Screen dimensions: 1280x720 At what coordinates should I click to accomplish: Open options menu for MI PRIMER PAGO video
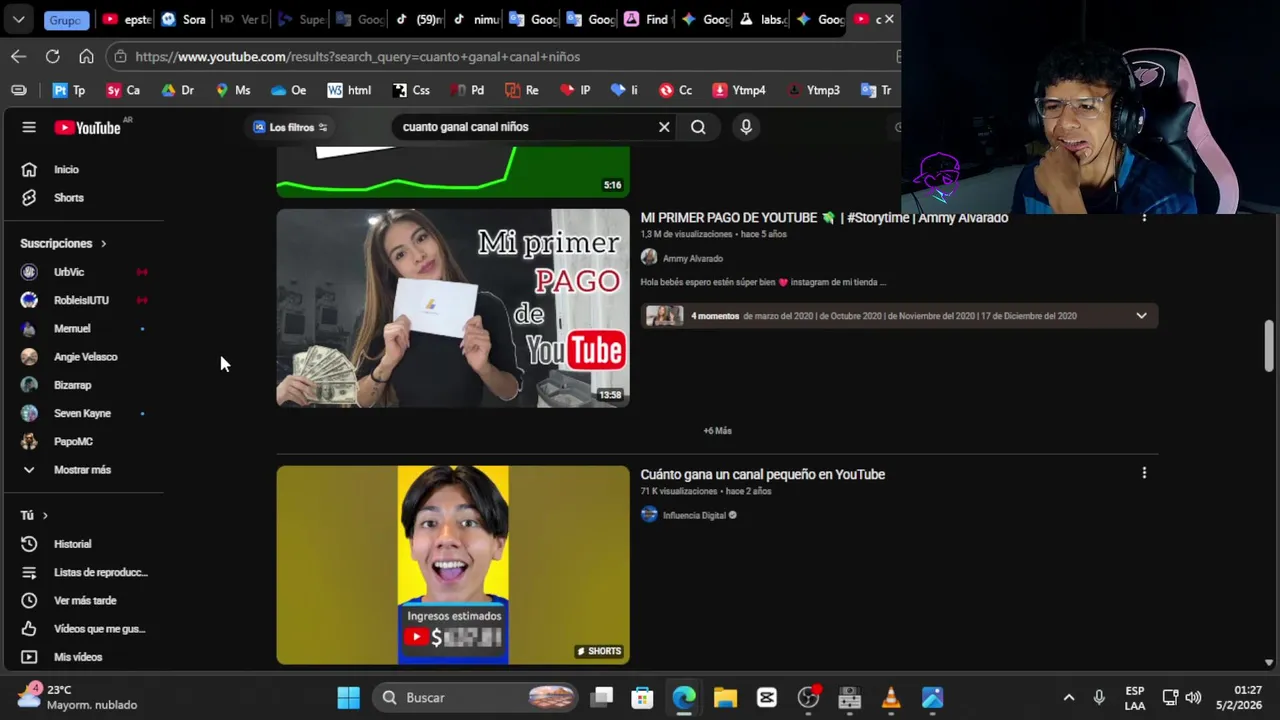coord(1144,217)
